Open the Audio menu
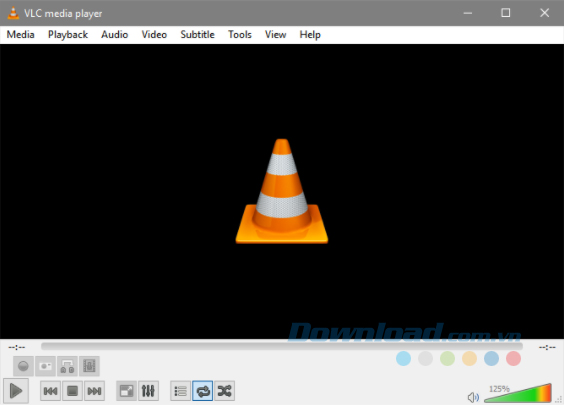 (114, 35)
